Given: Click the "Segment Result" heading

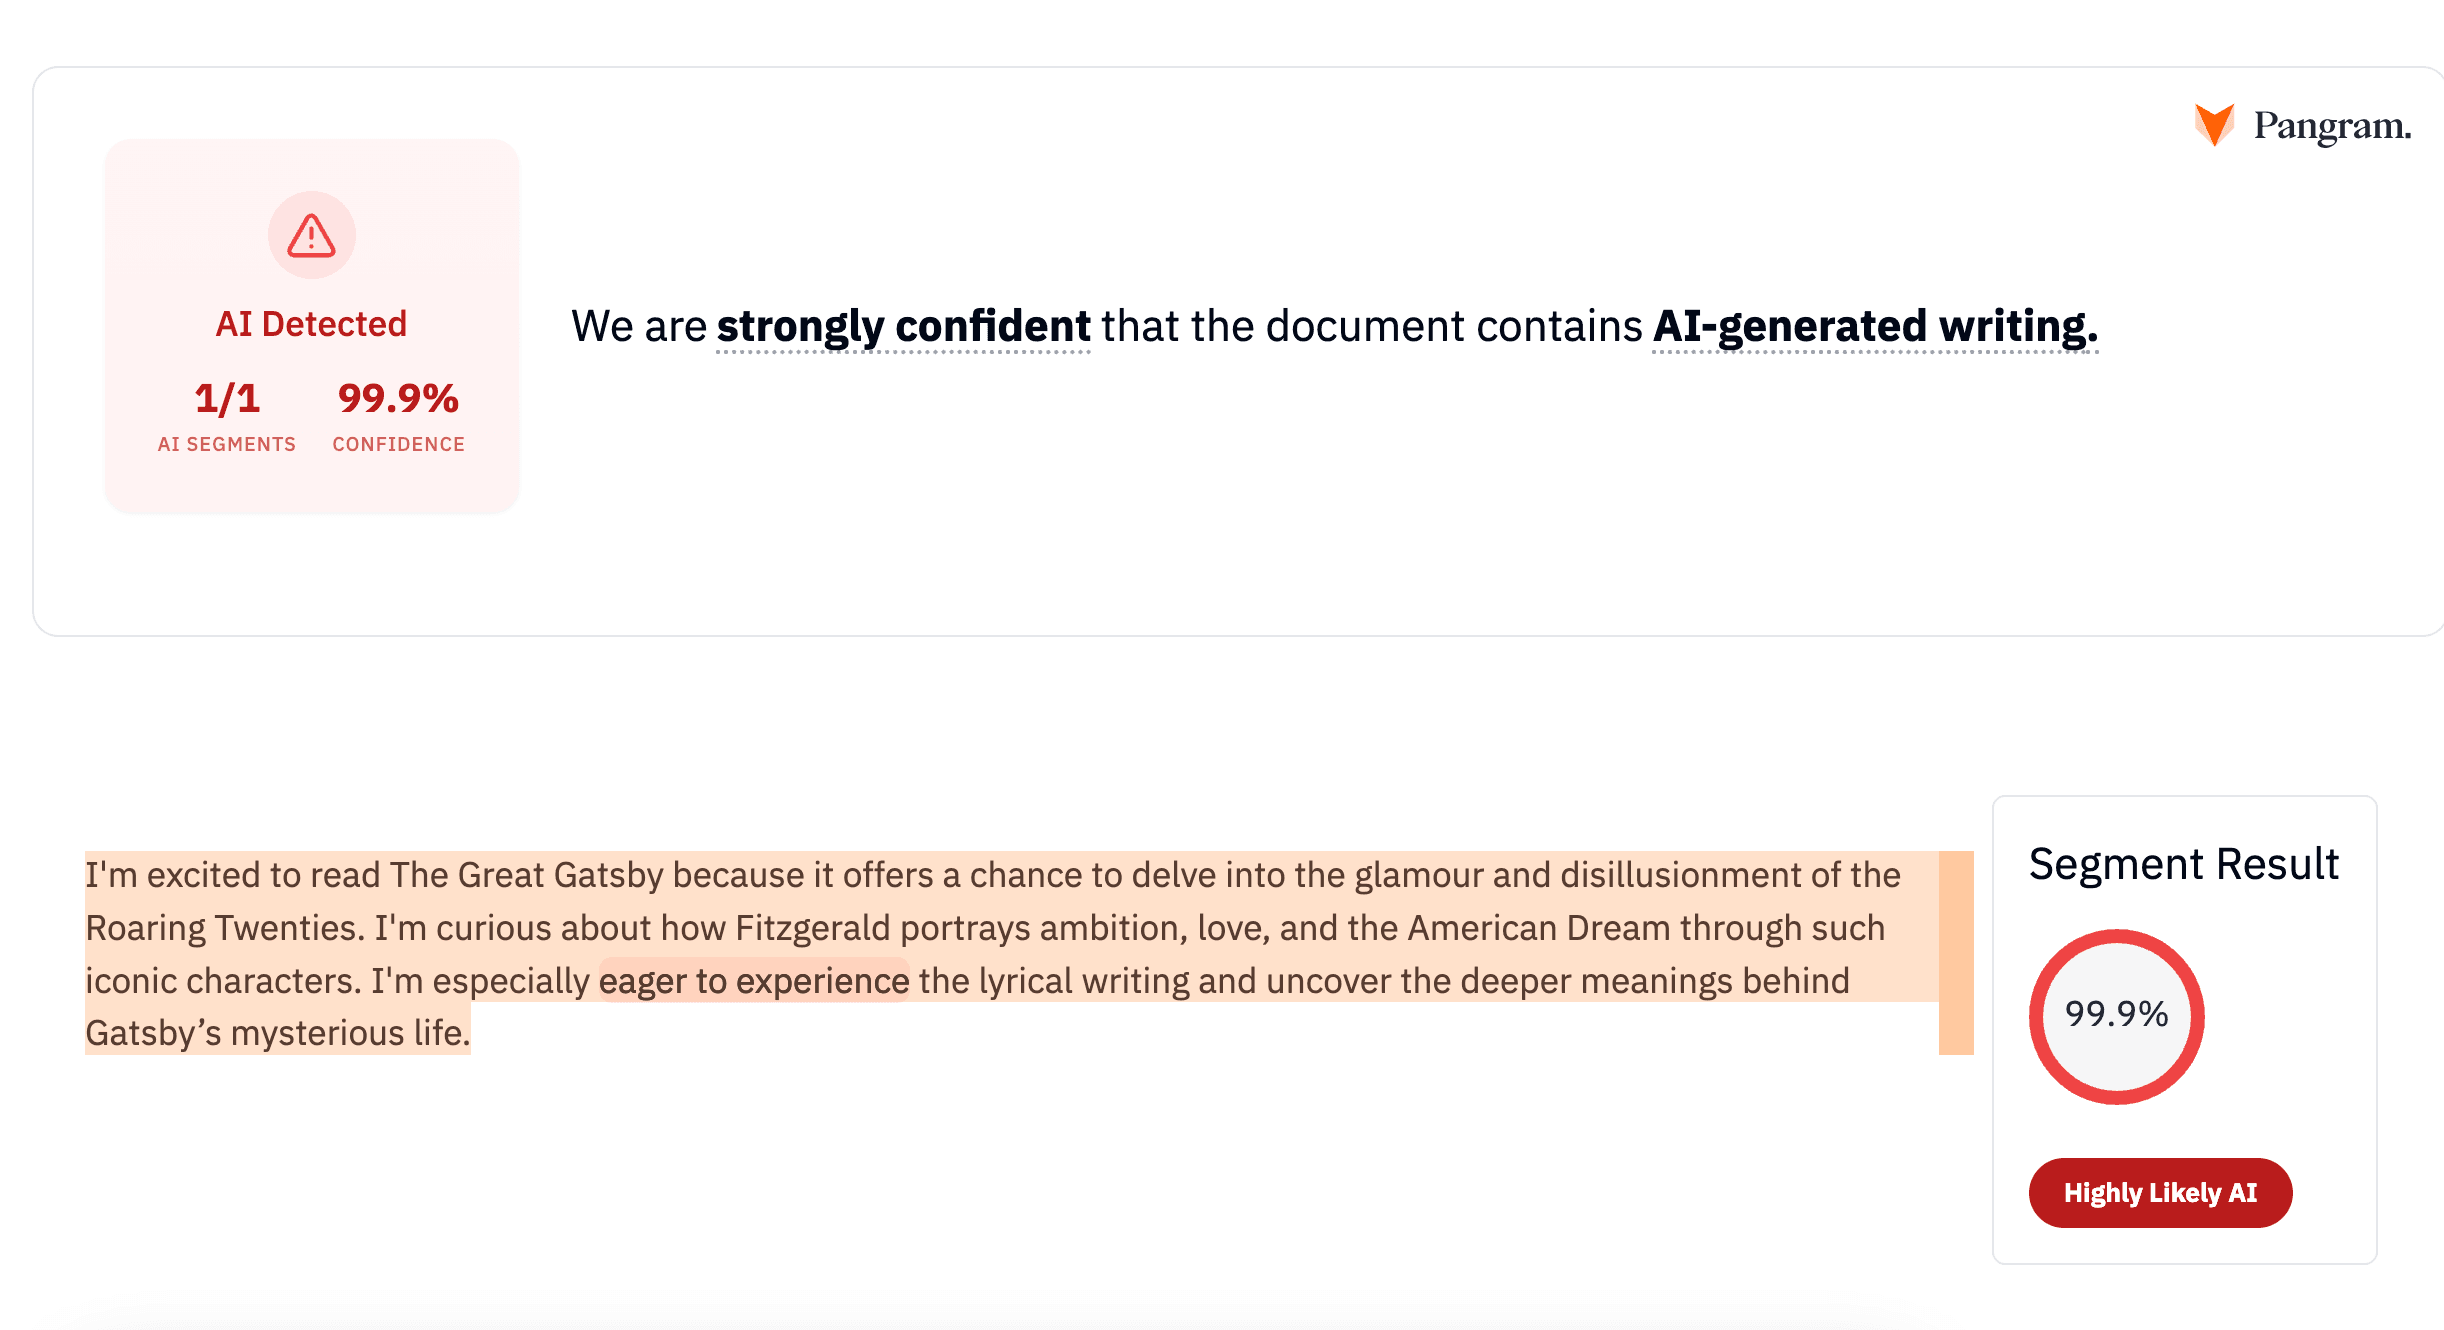Looking at the screenshot, I should (2183, 864).
